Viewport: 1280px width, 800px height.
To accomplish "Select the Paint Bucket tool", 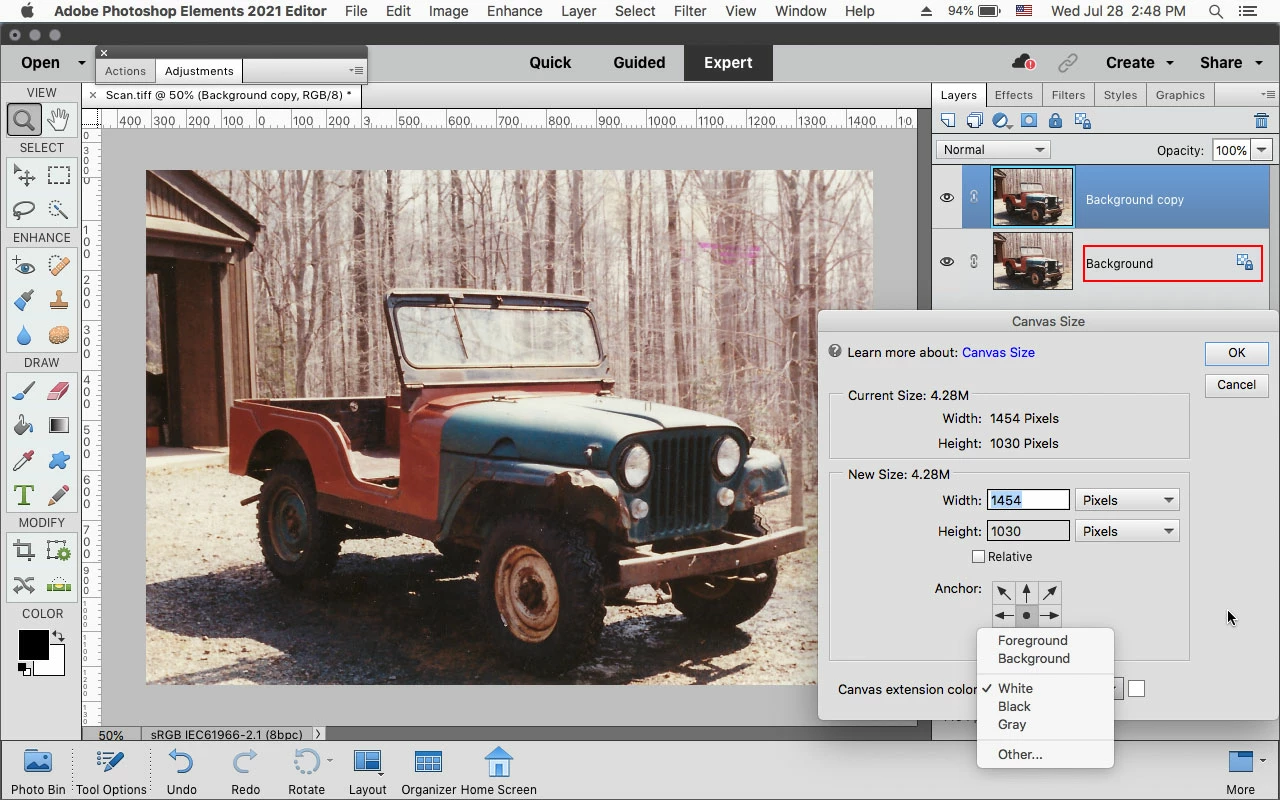I will 24,426.
